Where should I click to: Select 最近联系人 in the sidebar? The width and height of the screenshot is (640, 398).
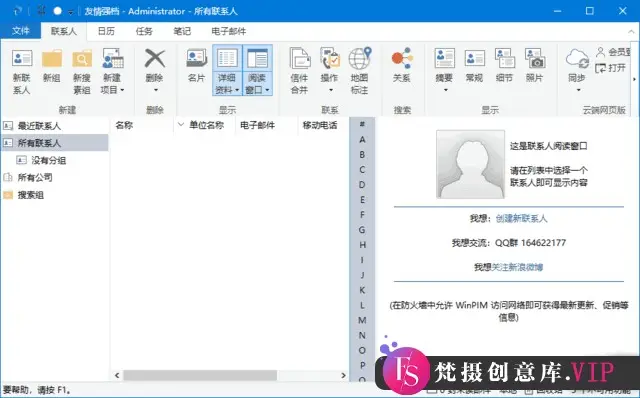point(55,126)
